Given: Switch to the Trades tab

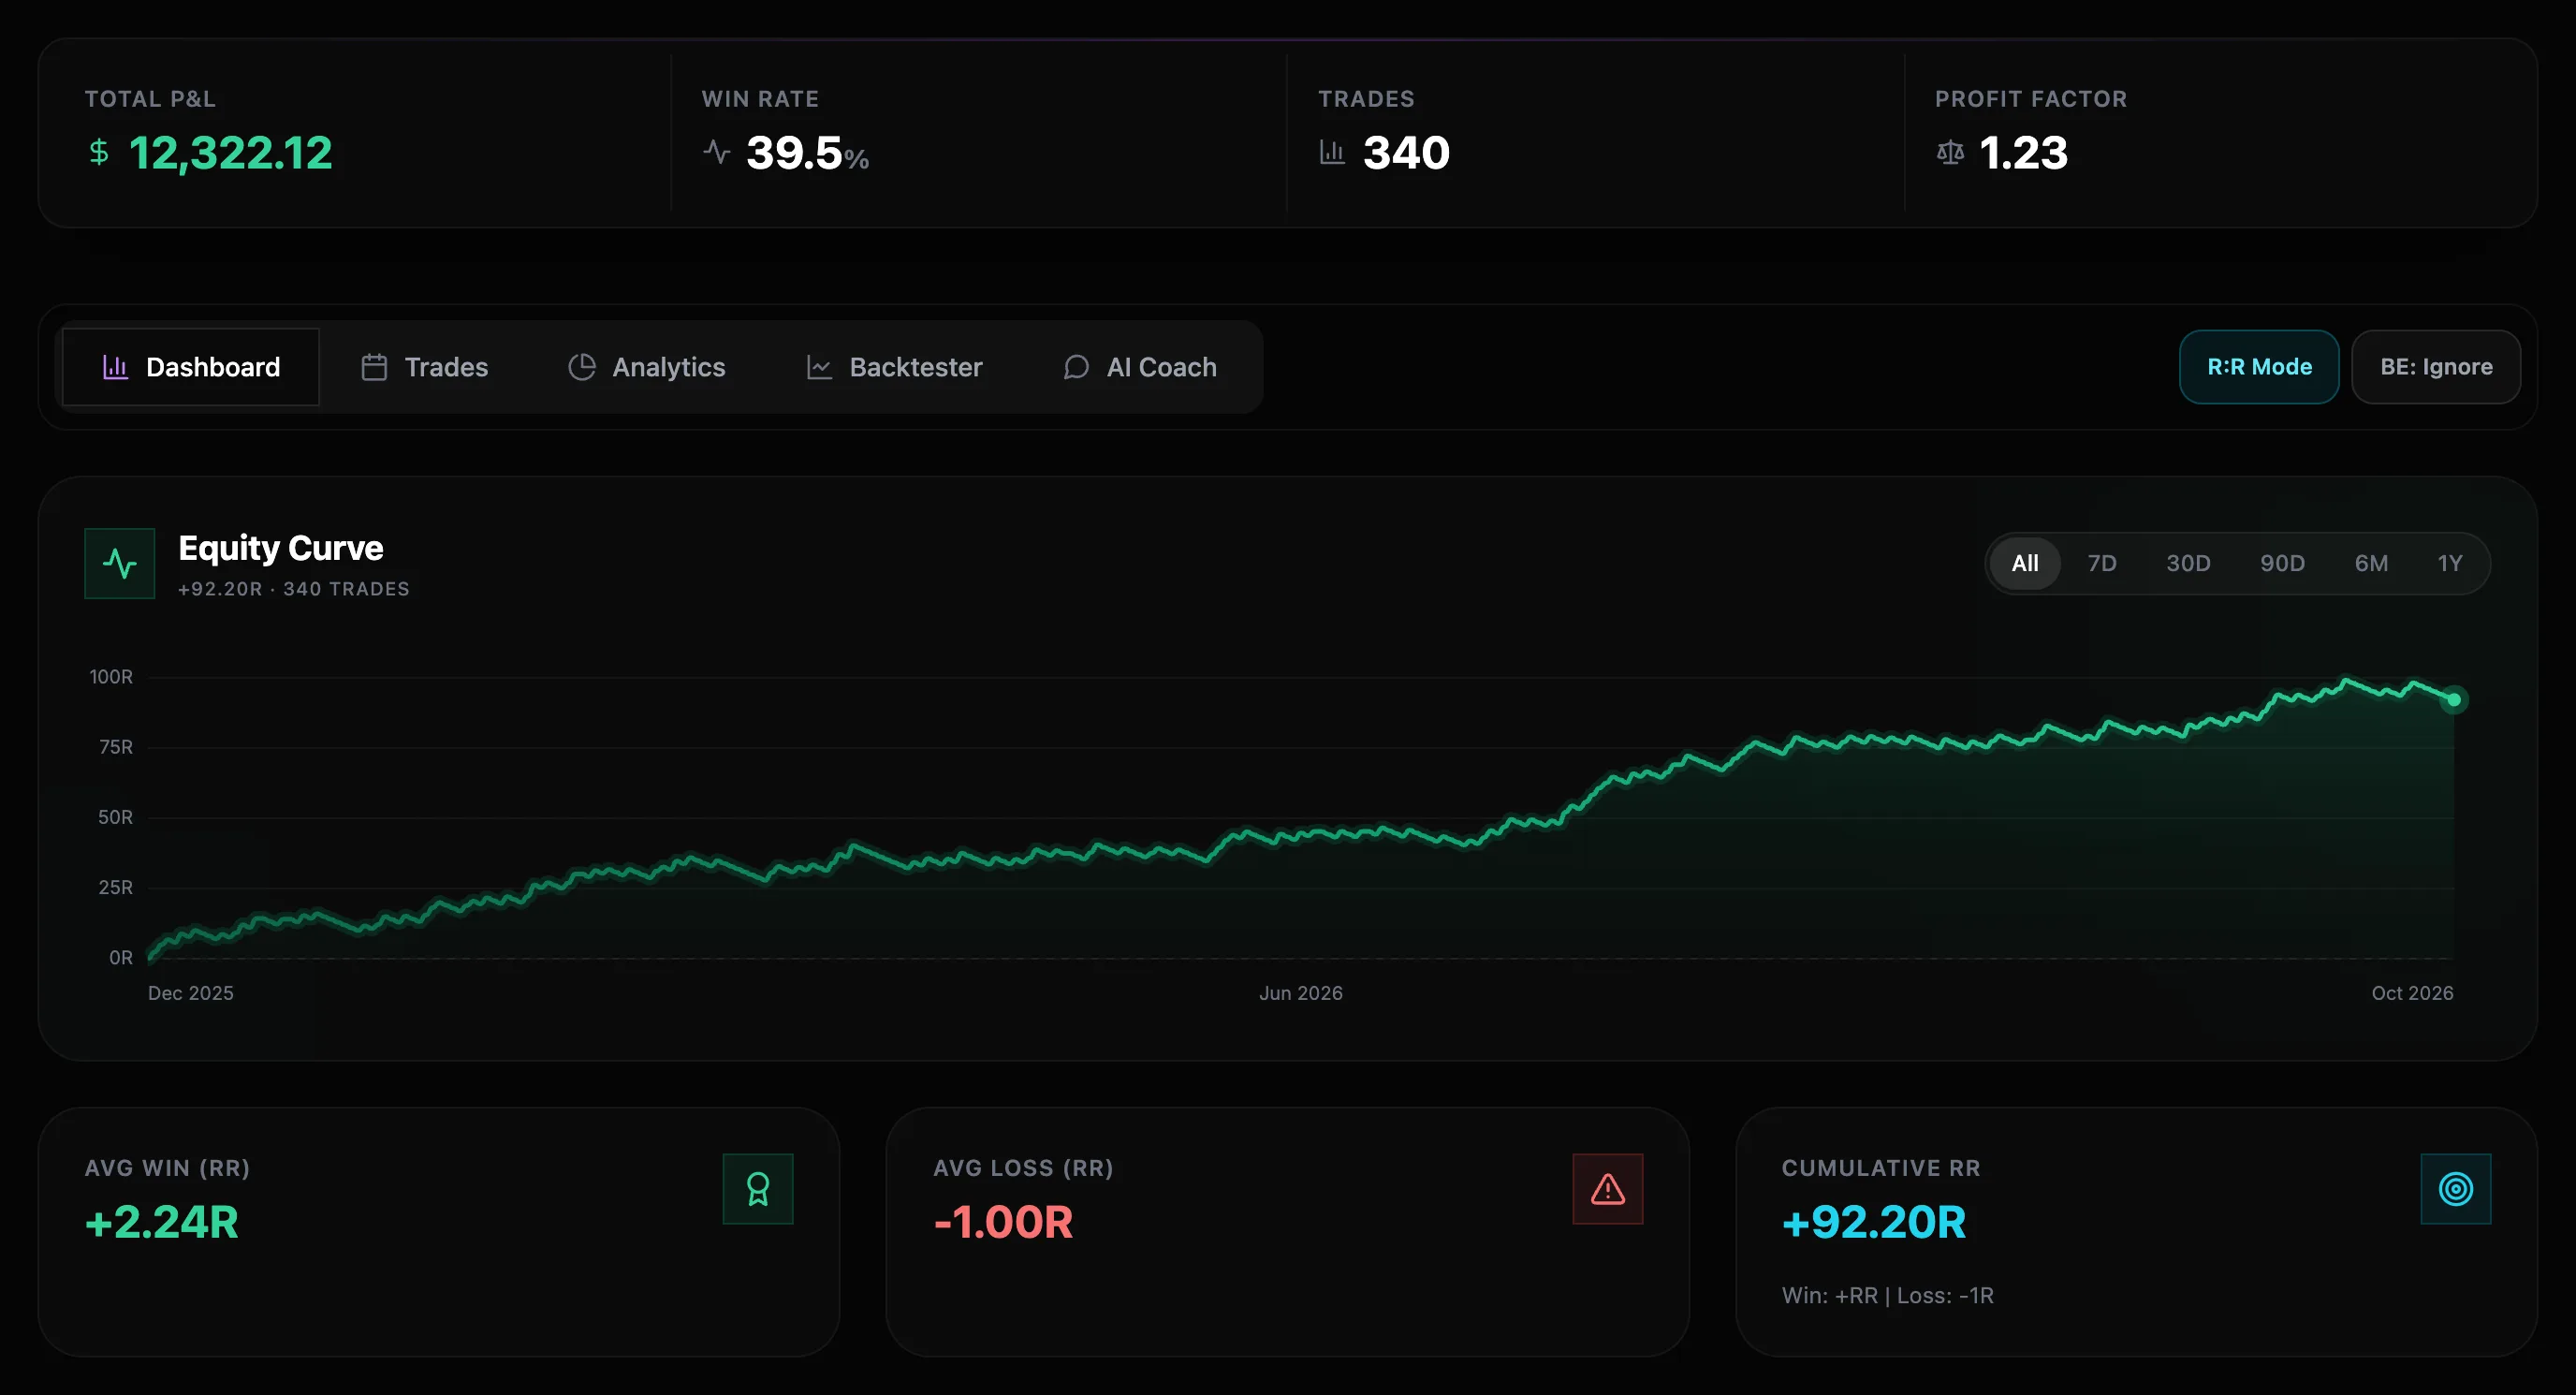Looking at the screenshot, I should pos(425,367).
